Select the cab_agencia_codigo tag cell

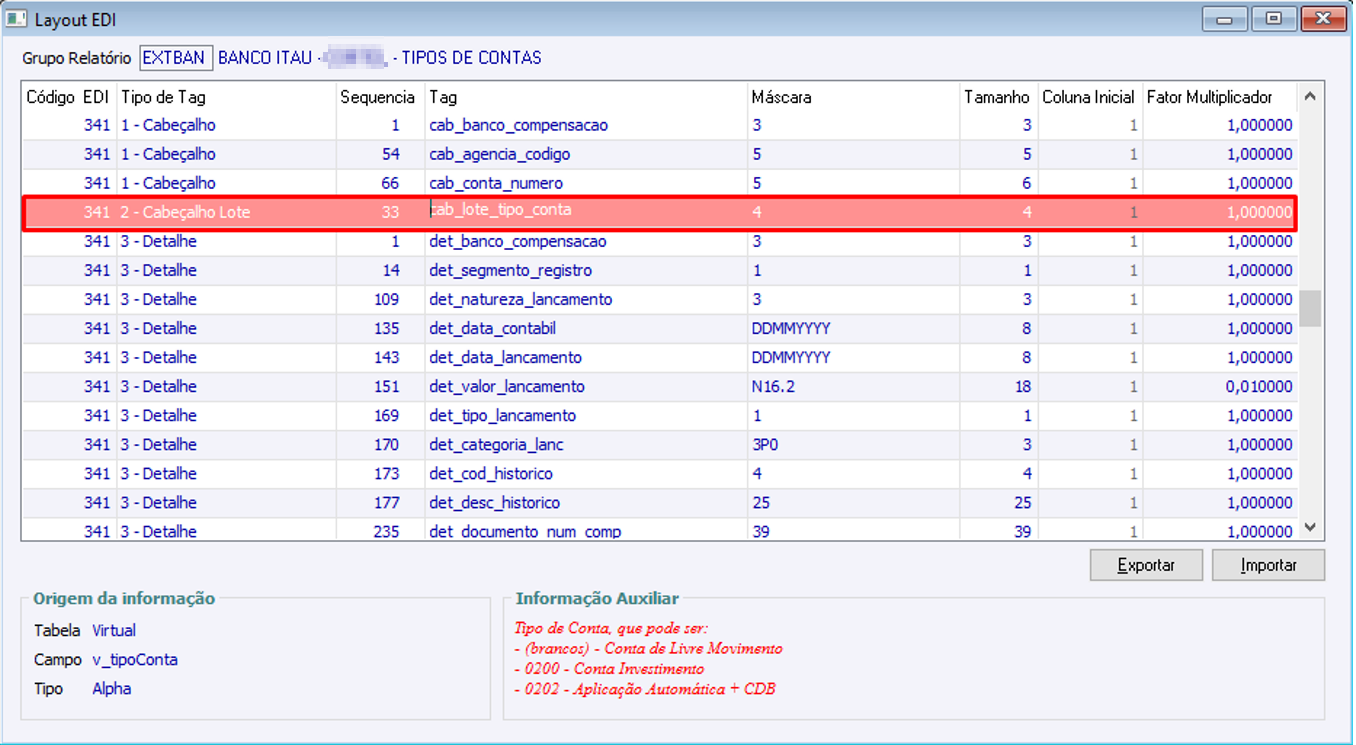586,154
